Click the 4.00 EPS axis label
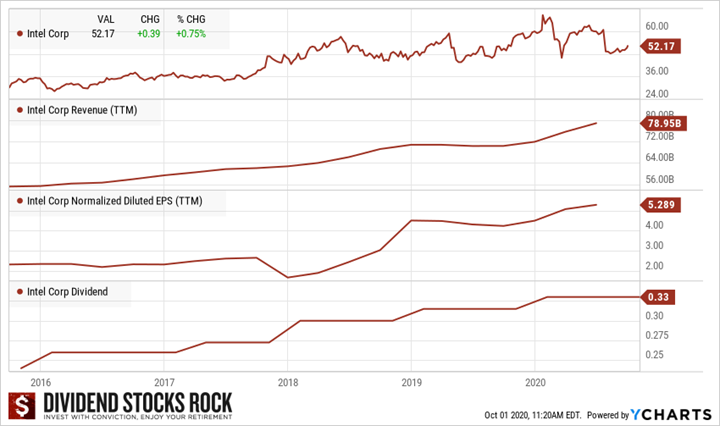The width and height of the screenshot is (720, 426). [x=654, y=225]
